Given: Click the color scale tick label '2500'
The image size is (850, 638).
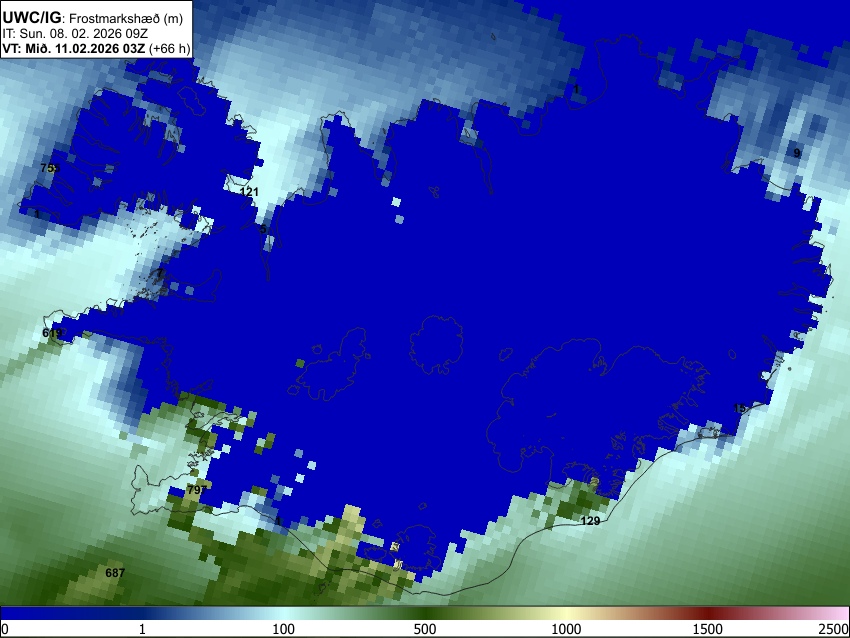Looking at the screenshot, I should point(834,629).
